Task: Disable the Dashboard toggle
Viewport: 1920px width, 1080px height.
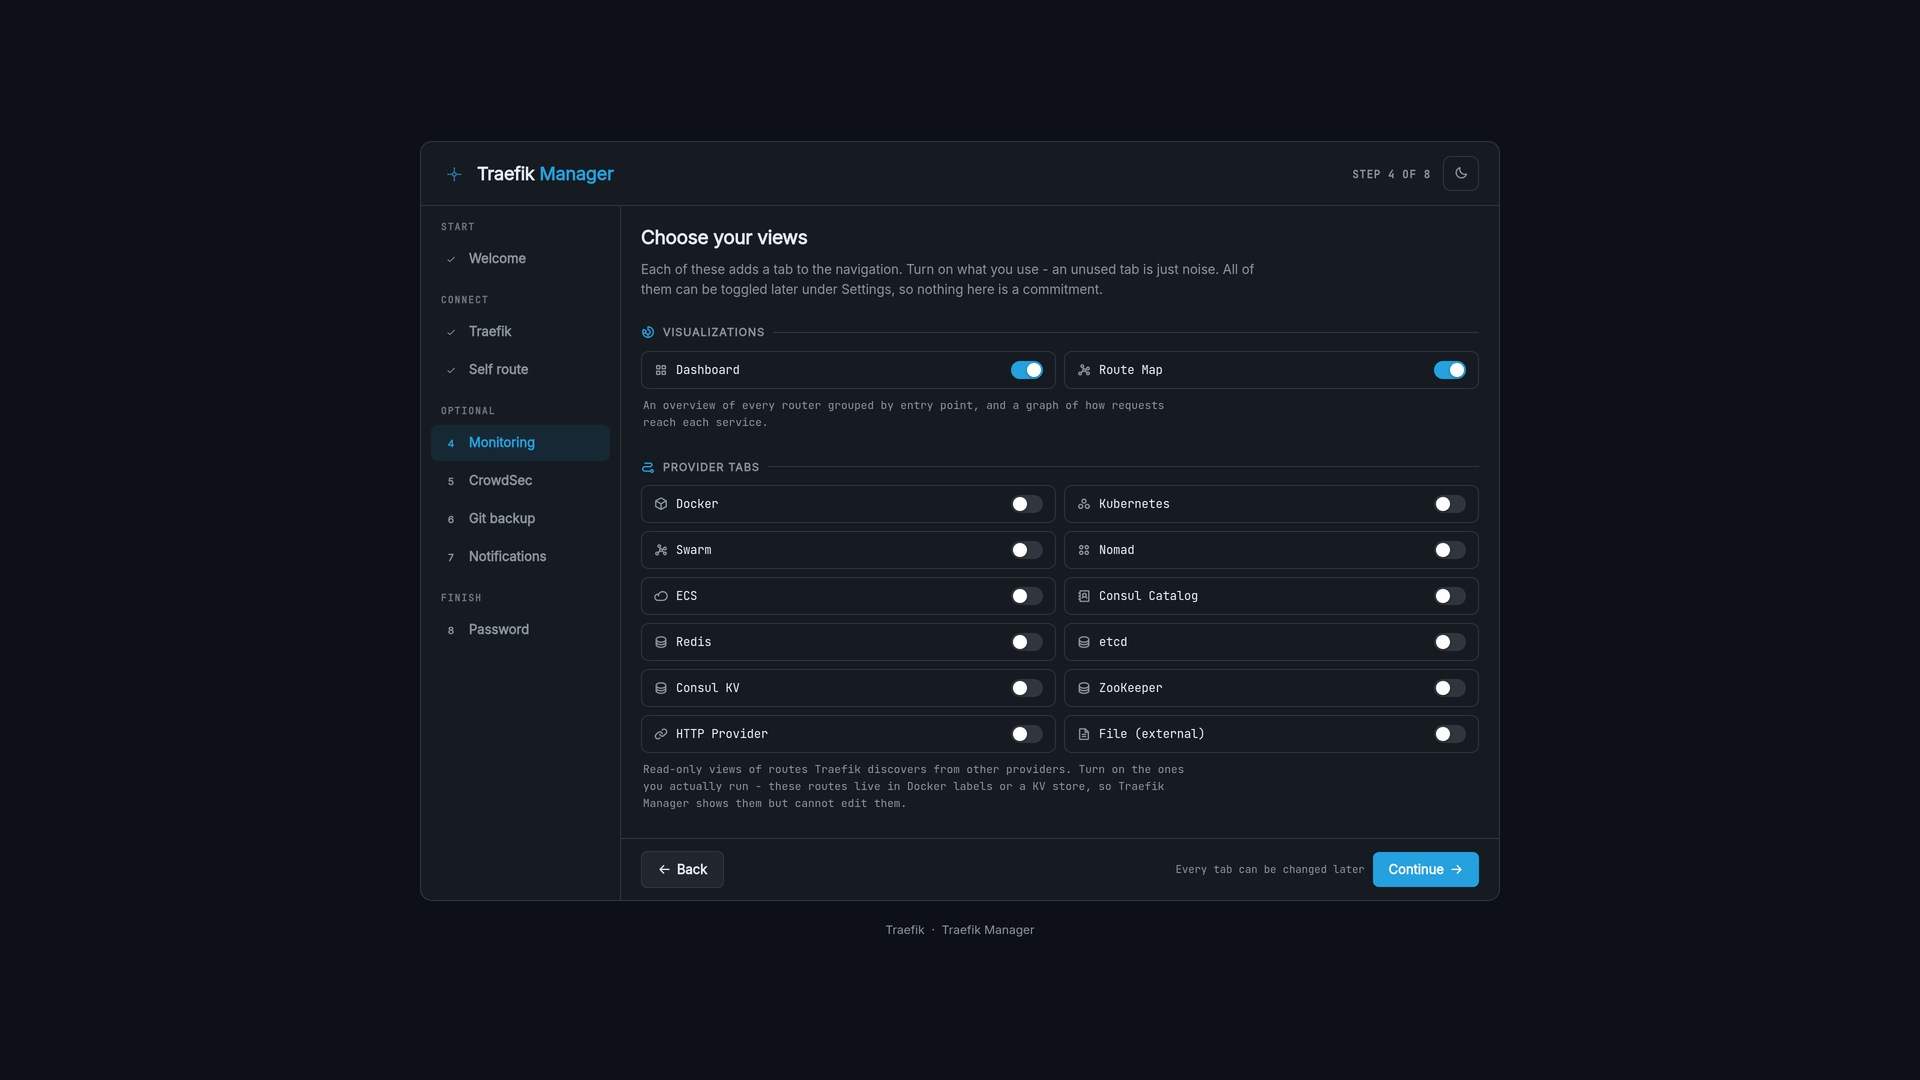Action: tap(1027, 370)
